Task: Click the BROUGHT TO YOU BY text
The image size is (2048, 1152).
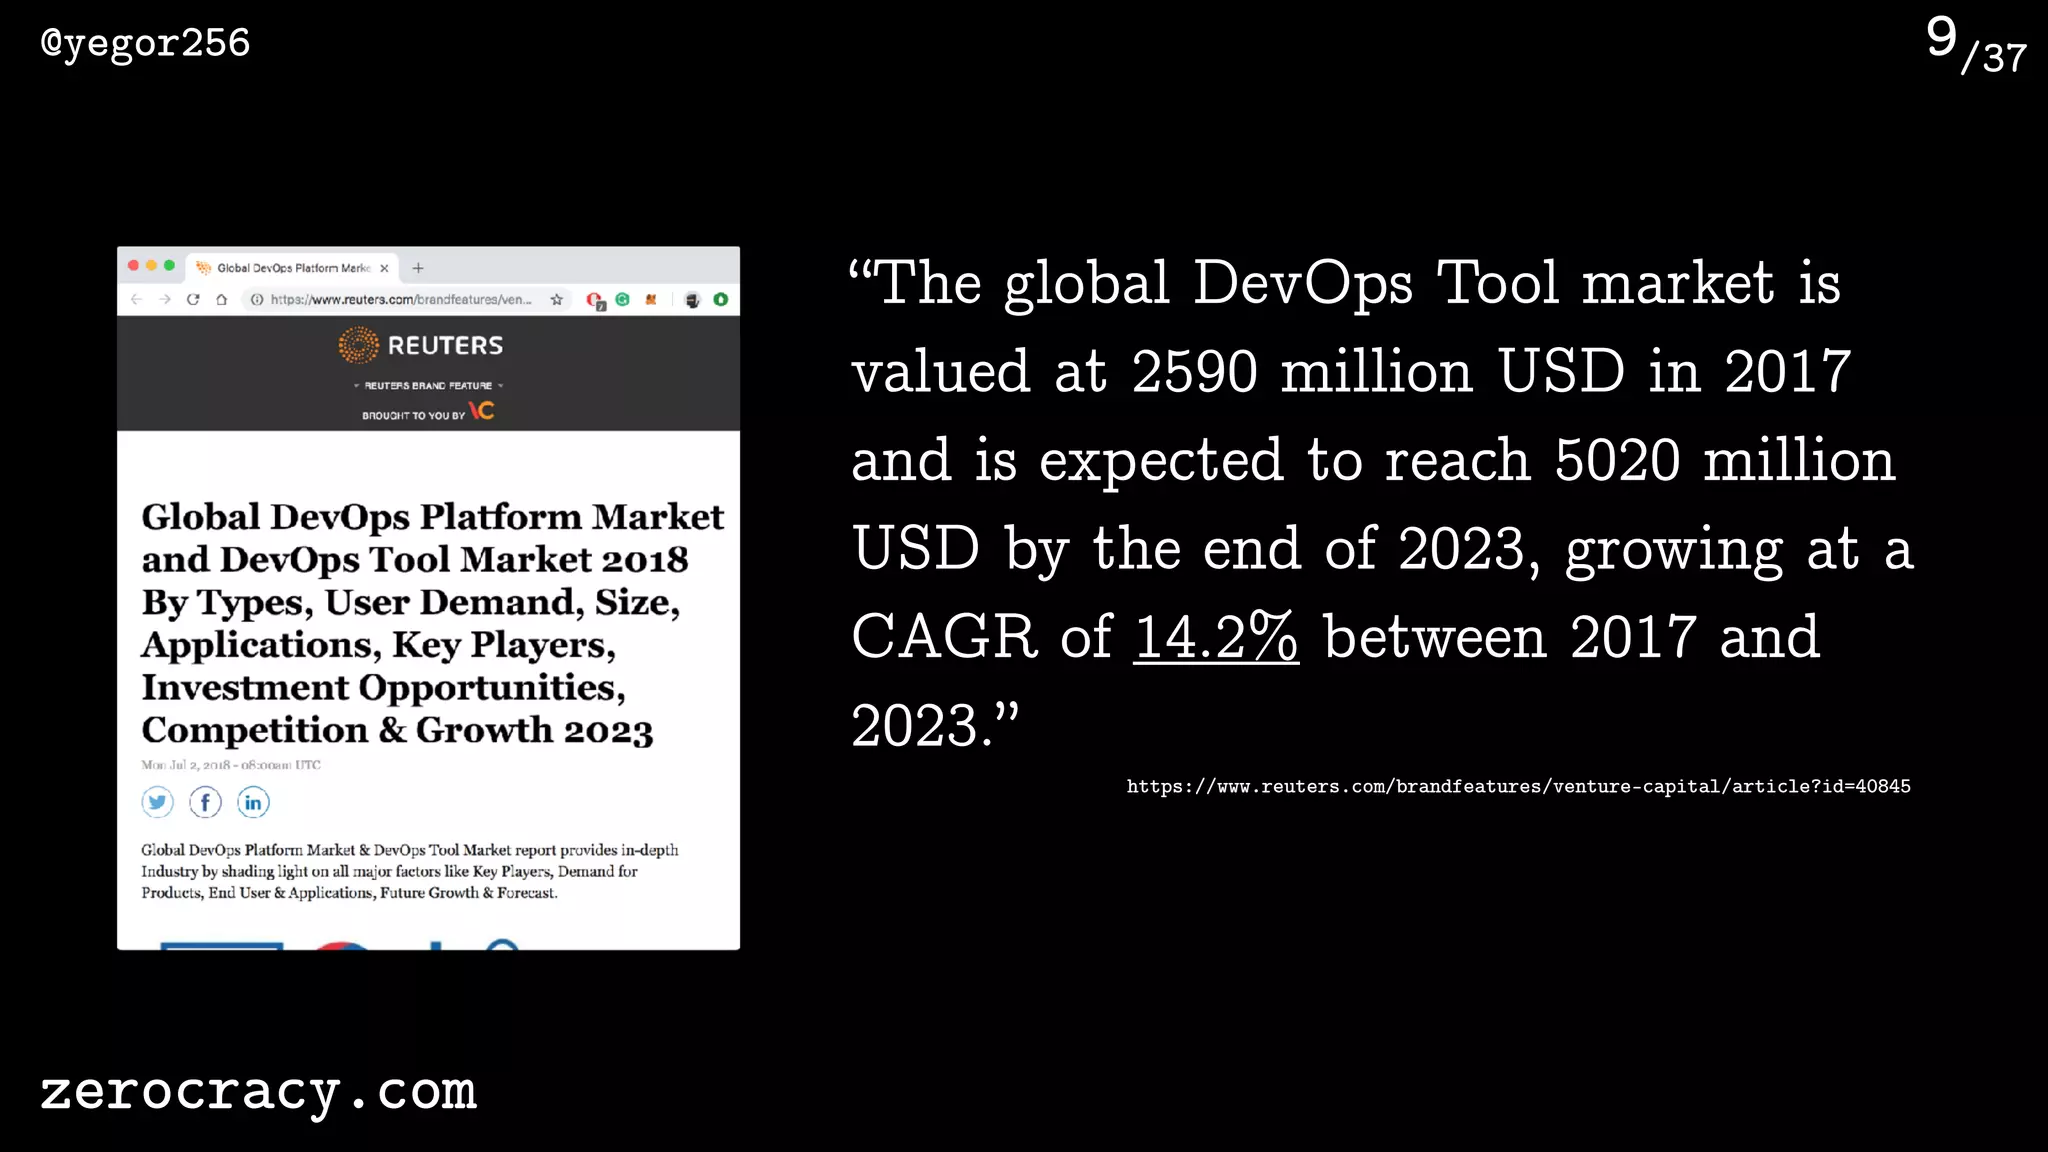Action: coord(413,415)
